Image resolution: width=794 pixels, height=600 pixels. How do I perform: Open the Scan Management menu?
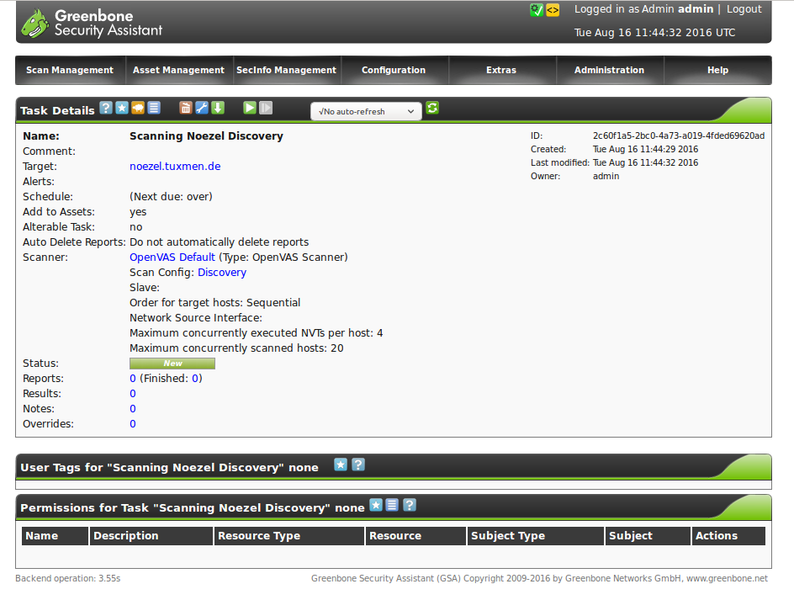point(69,70)
